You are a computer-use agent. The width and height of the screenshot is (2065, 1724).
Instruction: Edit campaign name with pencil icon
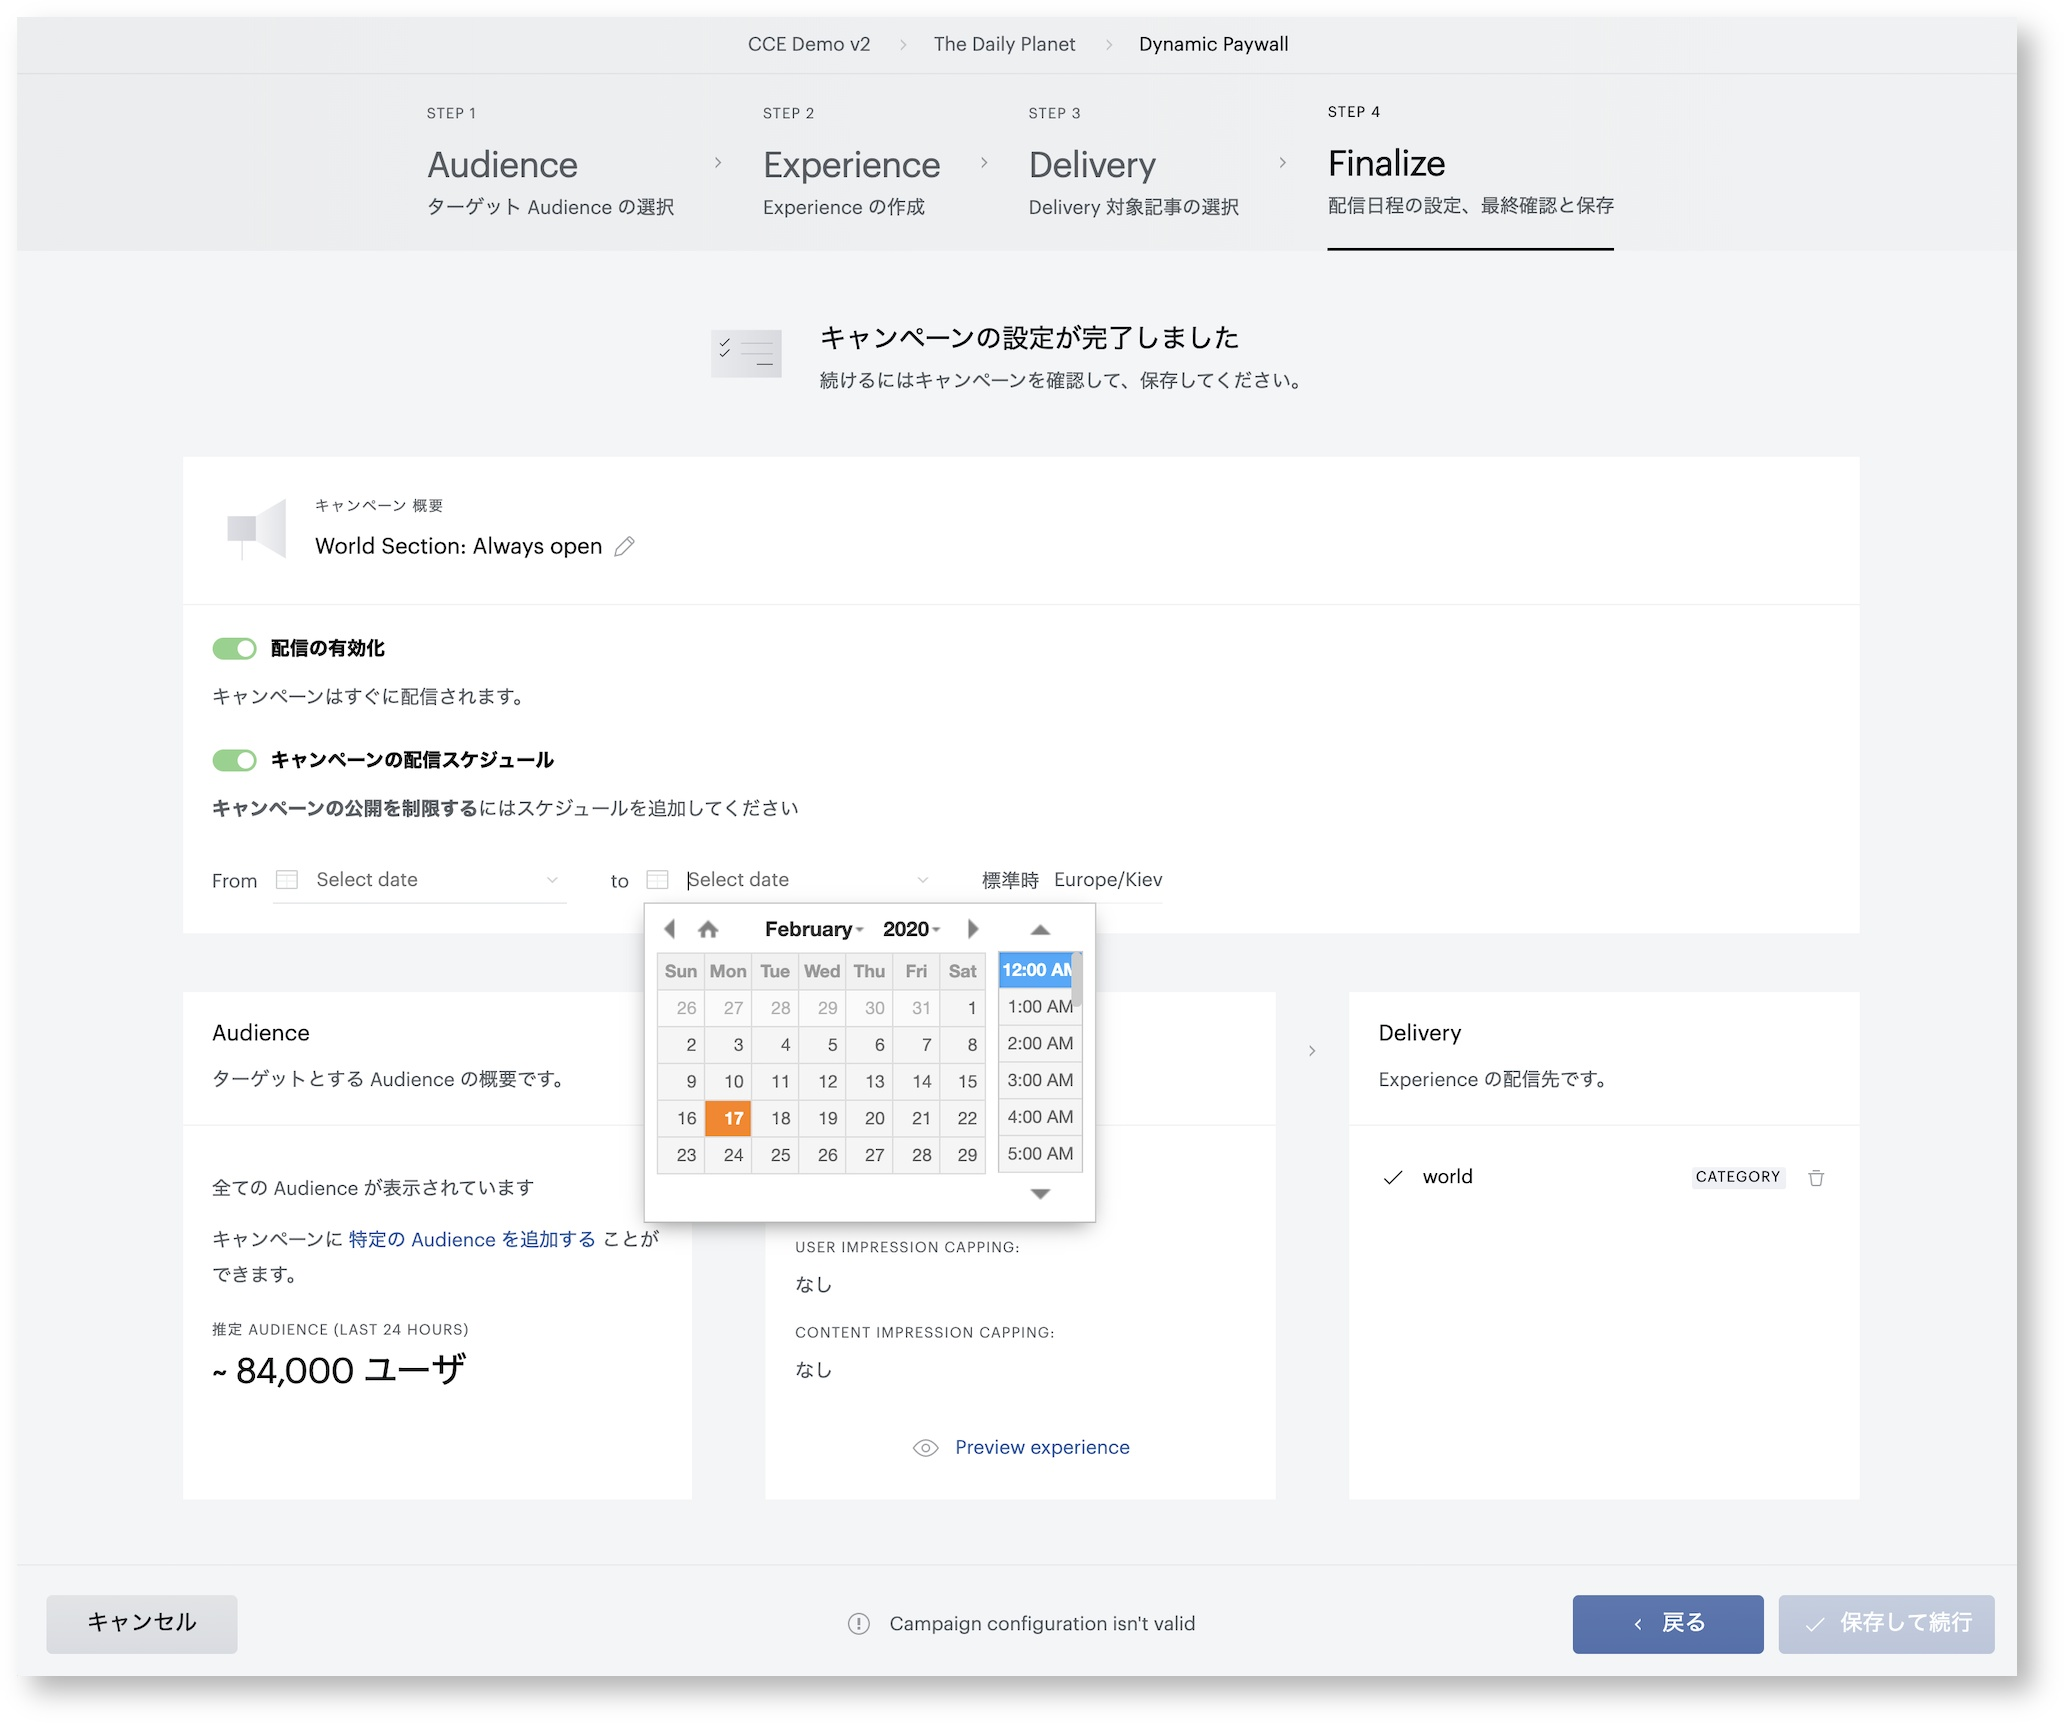pos(624,546)
